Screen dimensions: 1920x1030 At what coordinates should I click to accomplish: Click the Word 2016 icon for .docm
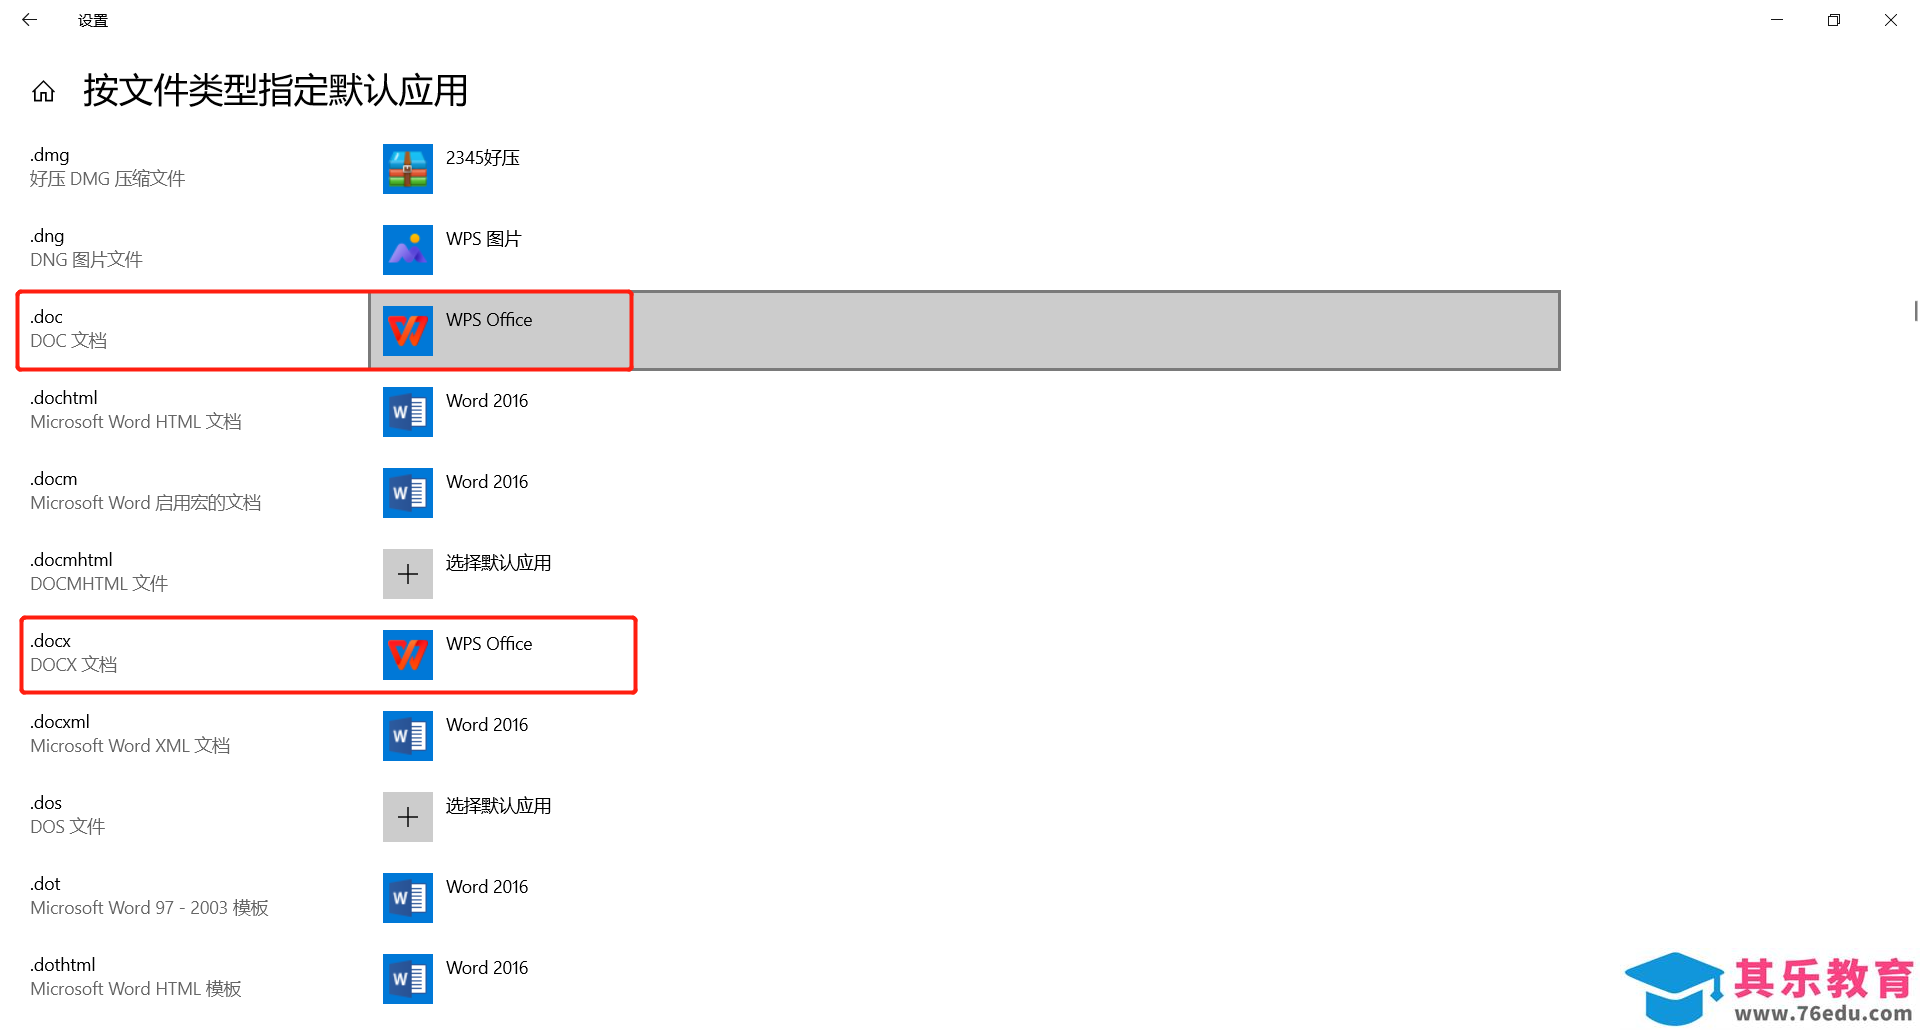408,493
